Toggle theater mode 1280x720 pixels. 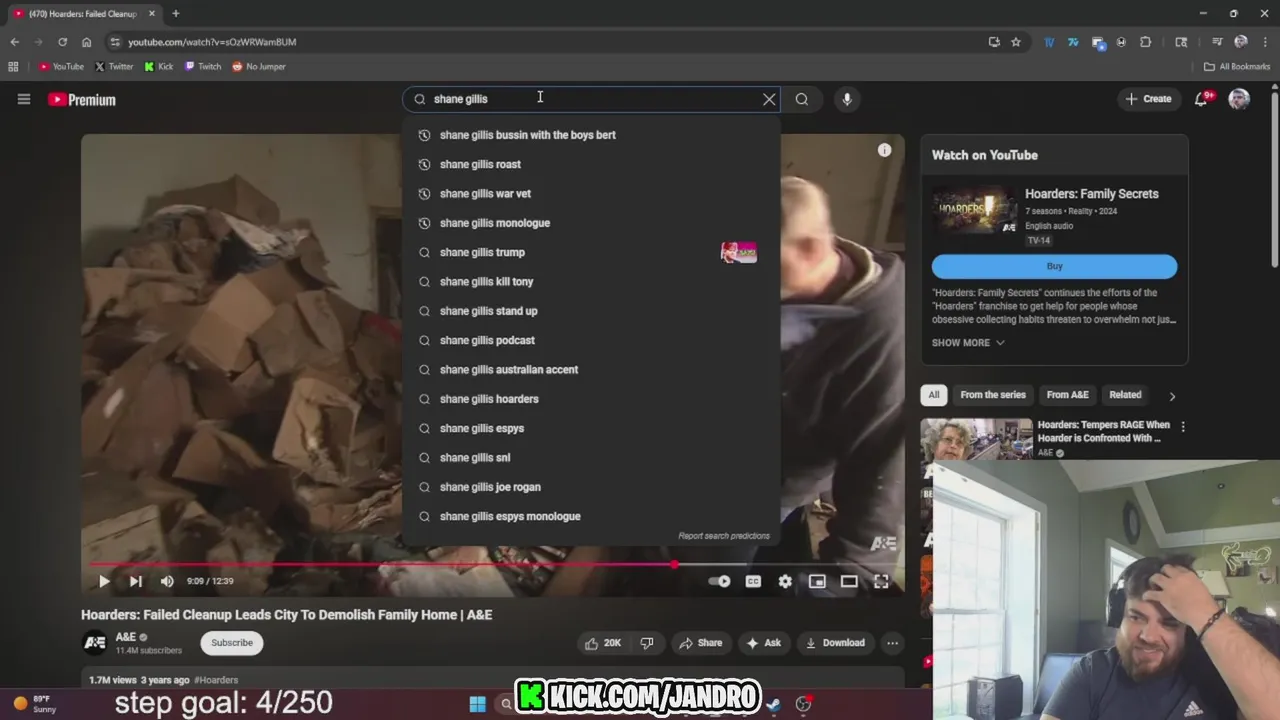pos(849,581)
